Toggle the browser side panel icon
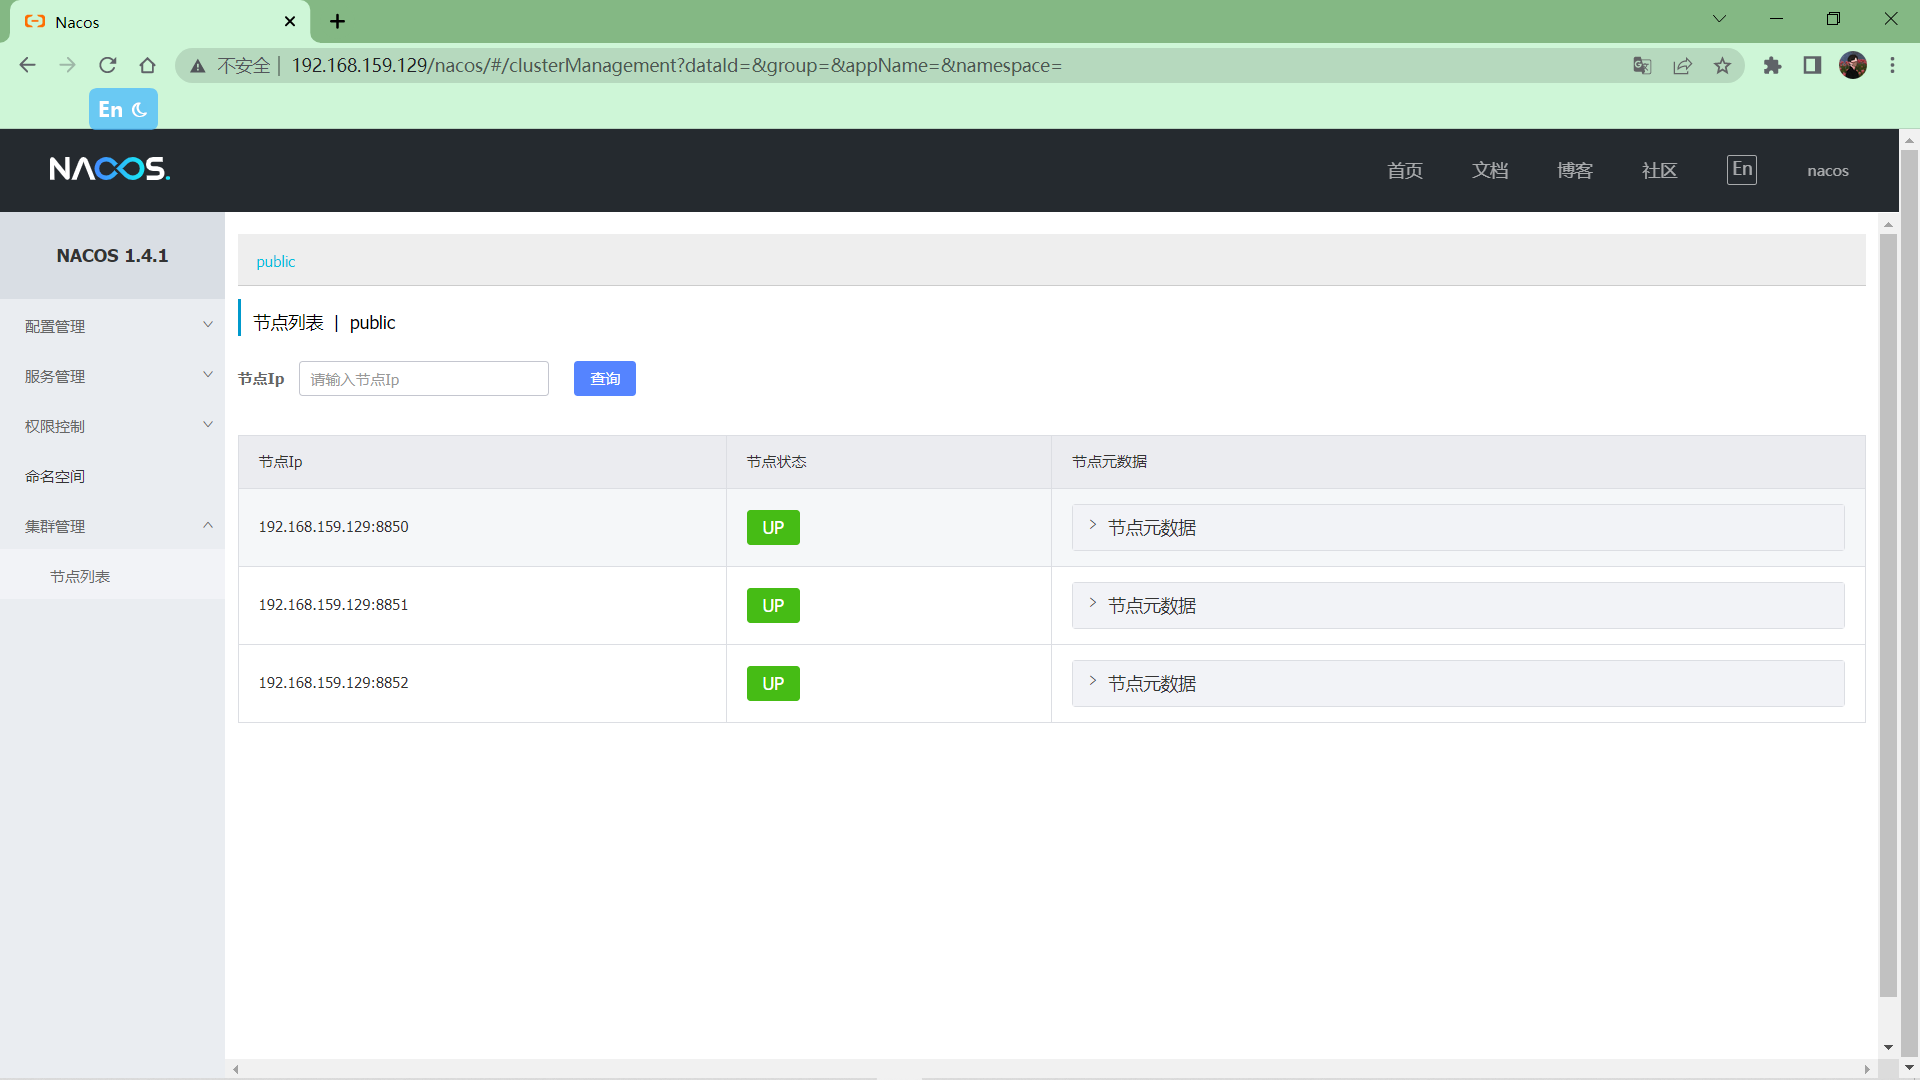This screenshot has height=1080, width=1920. click(x=1812, y=65)
